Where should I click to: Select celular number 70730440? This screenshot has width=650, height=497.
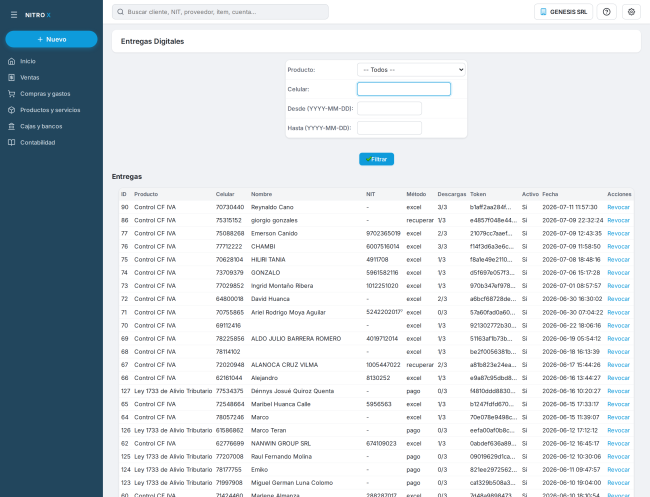tap(230, 207)
